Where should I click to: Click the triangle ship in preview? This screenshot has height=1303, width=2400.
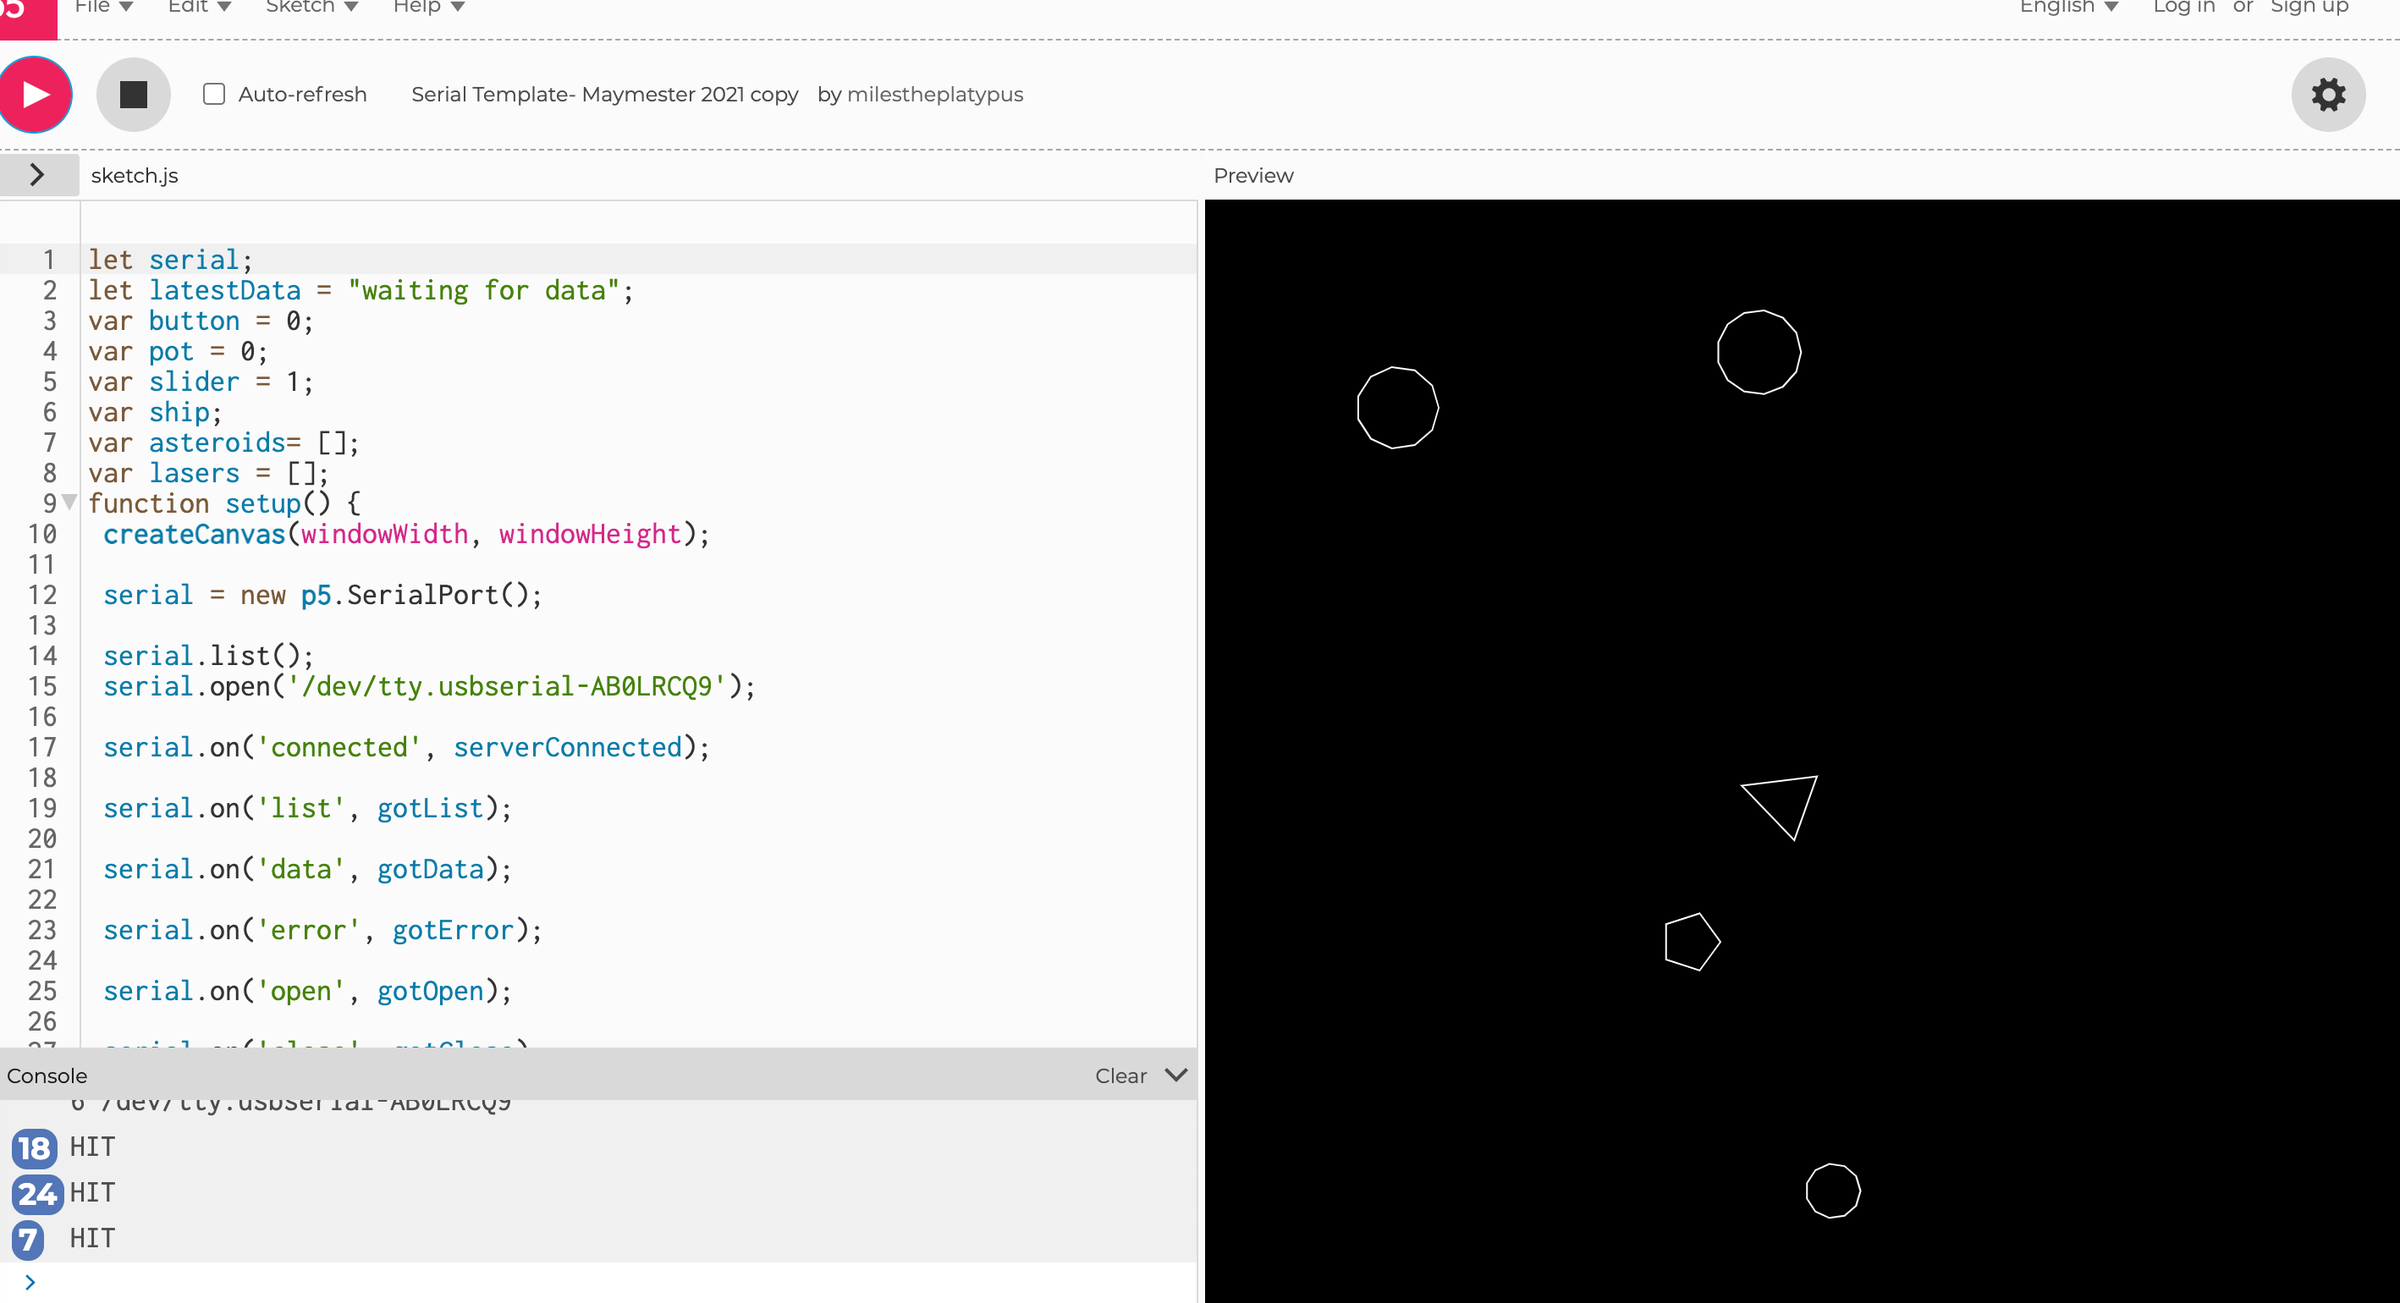point(1783,802)
